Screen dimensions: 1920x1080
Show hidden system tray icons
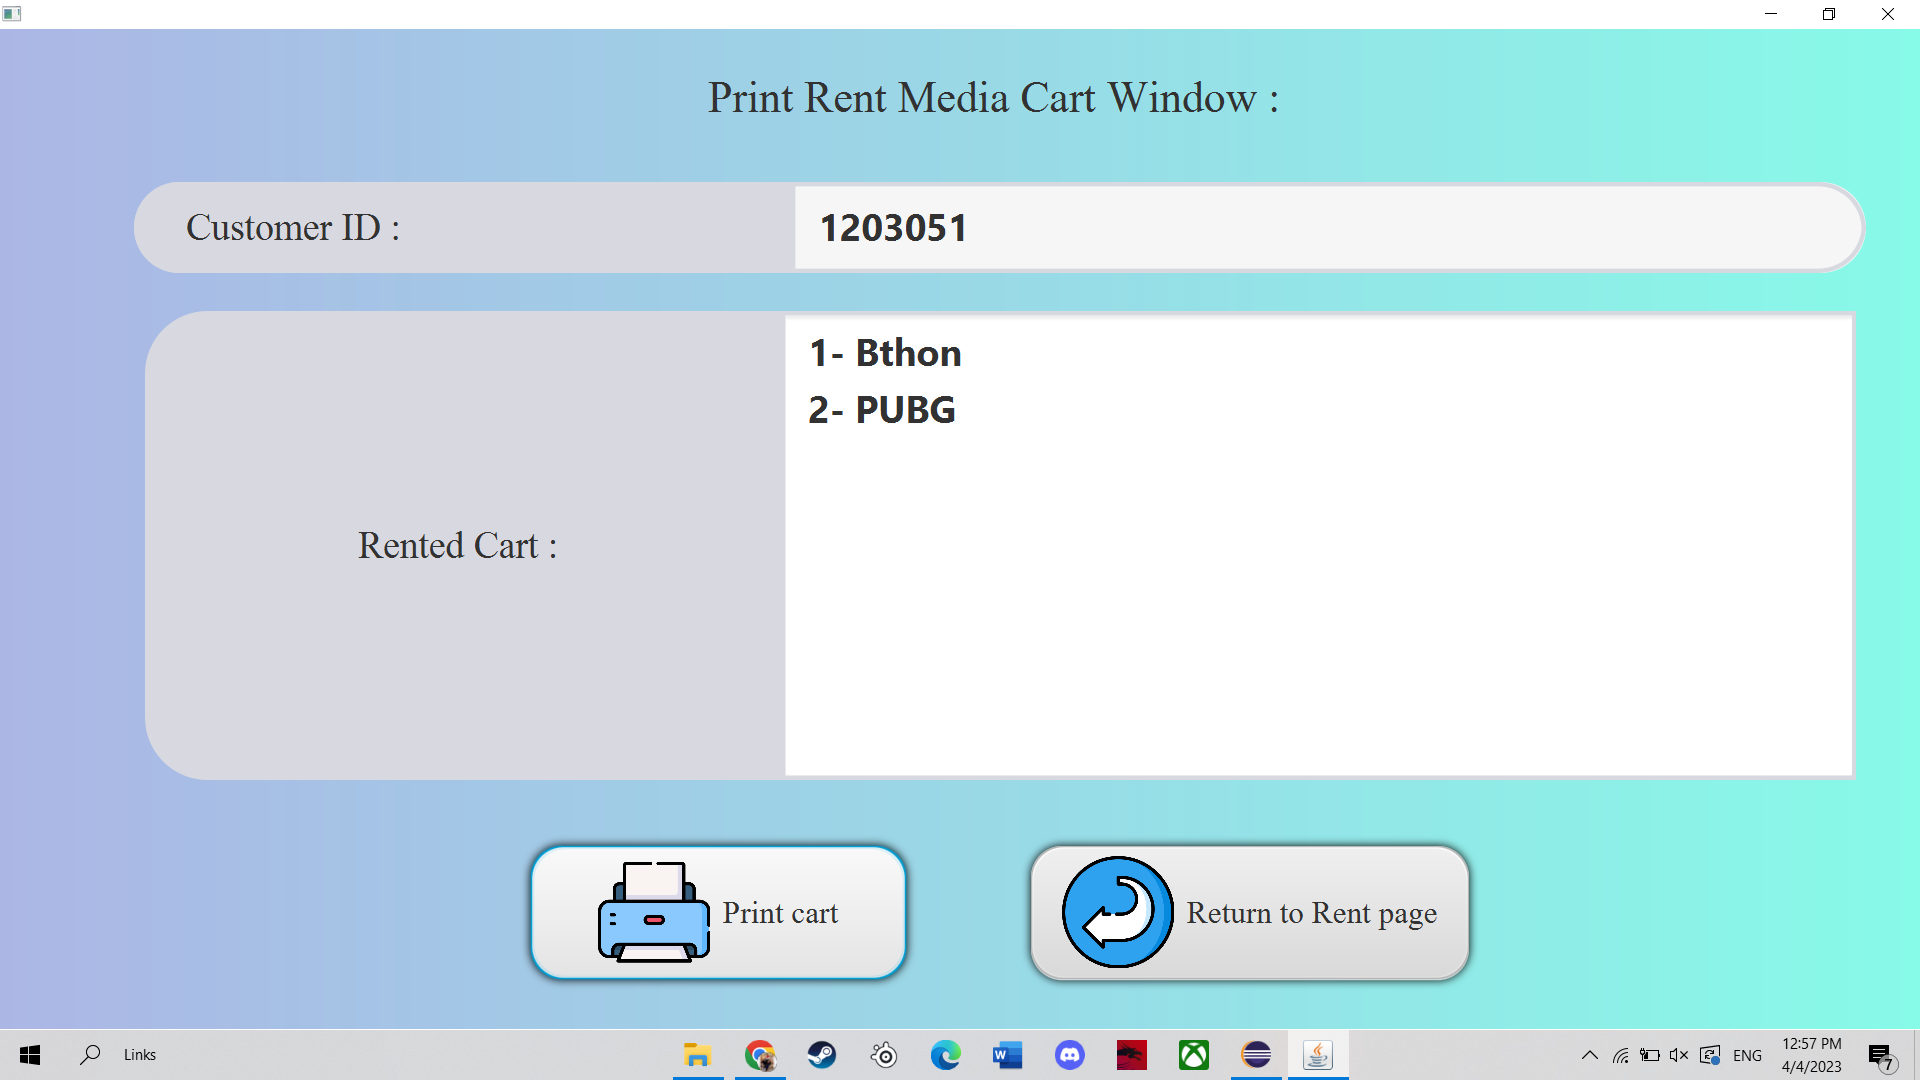[x=1589, y=1055]
